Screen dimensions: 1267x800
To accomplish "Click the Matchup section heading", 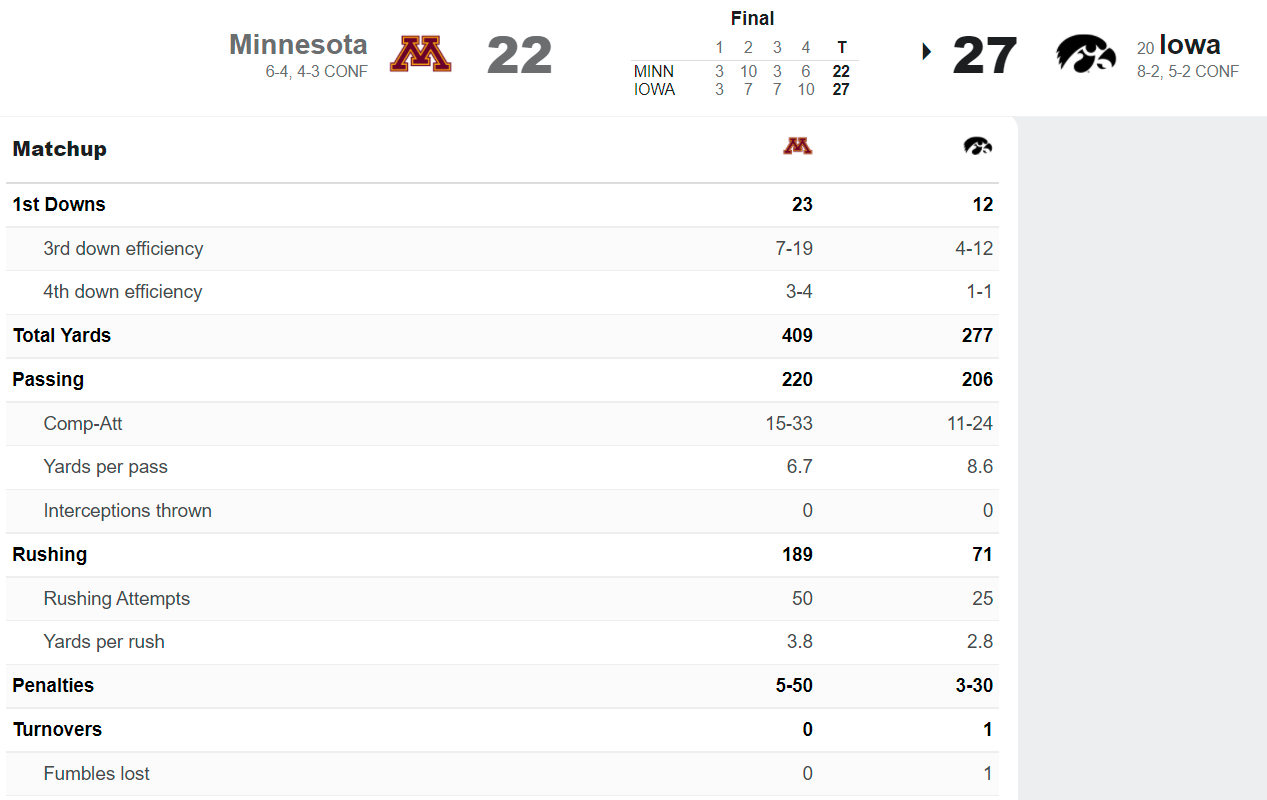I will click(x=60, y=149).
